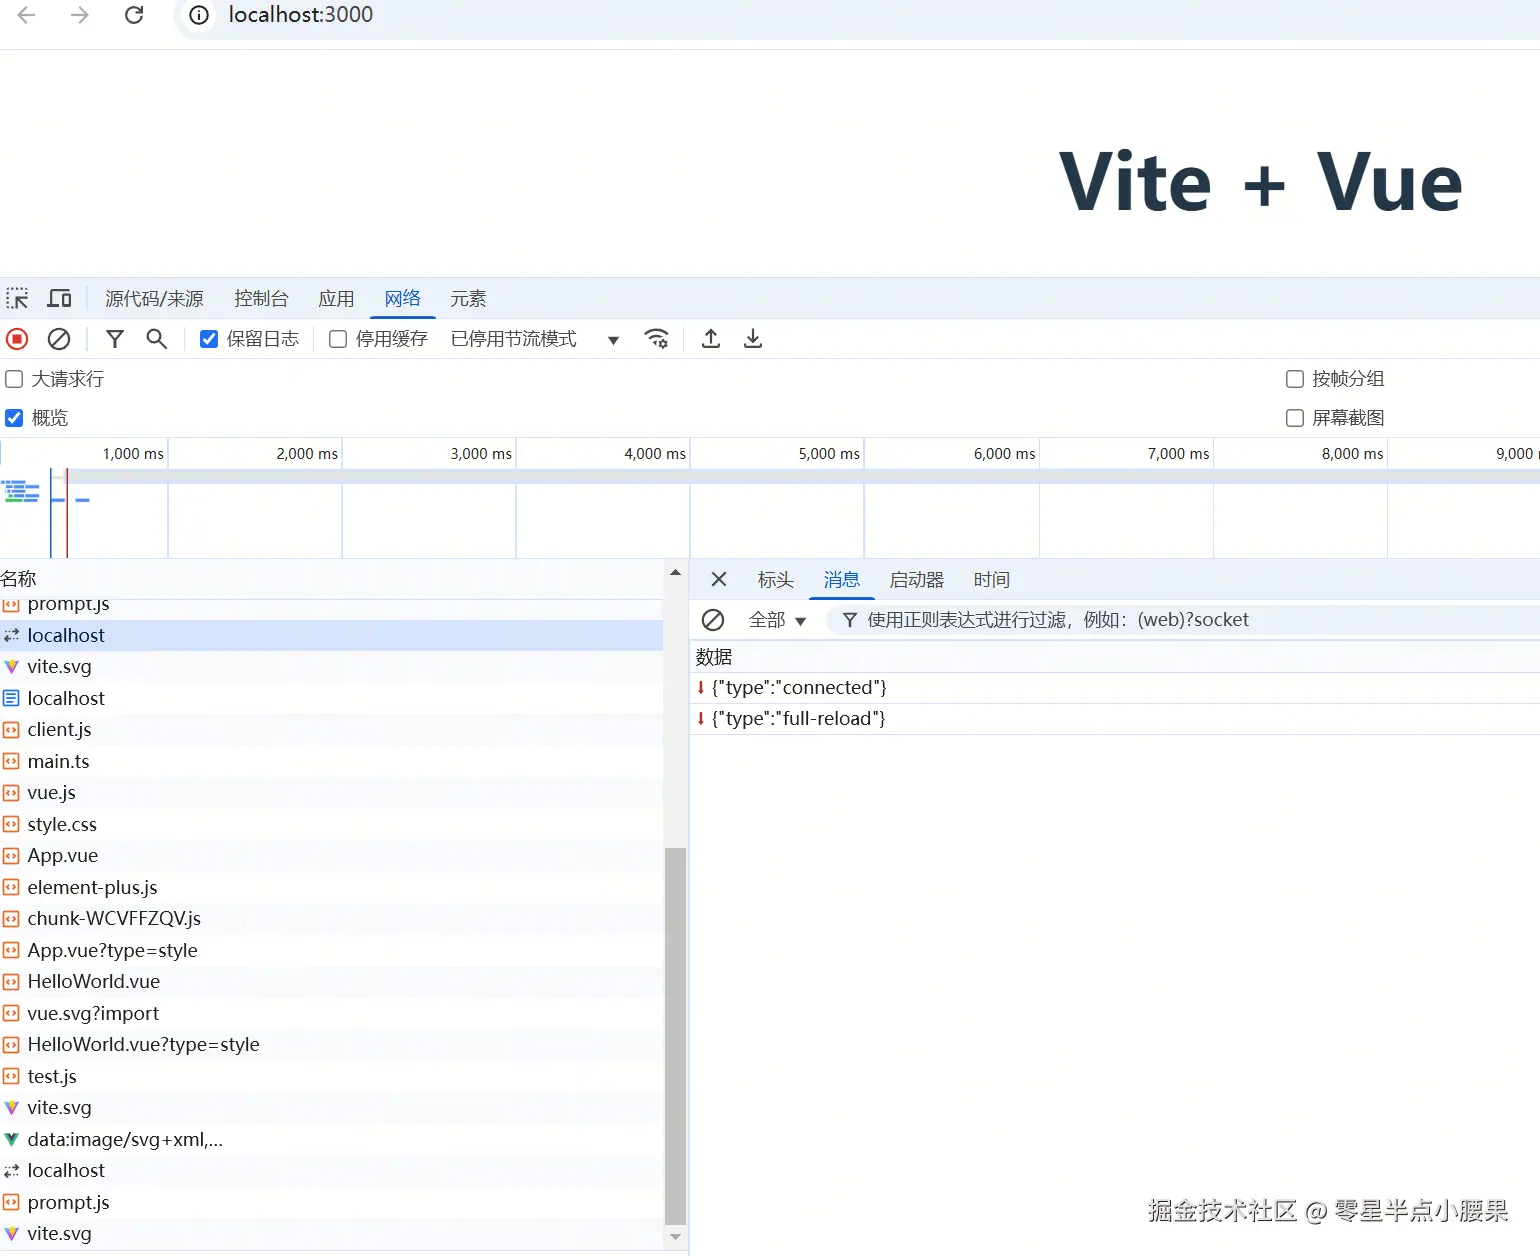Select the App.vue request
The width and height of the screenshot is (1540, 1256).
[331, 856]
